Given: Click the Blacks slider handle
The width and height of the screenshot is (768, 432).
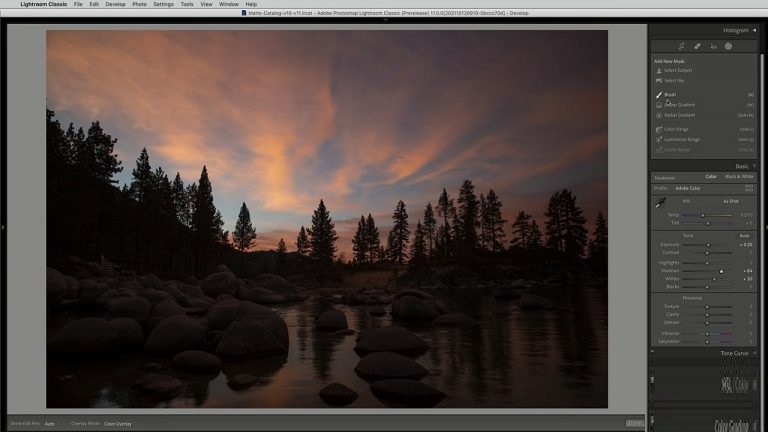Looking at the screenshot, I should pyautogui.click(x=707, y=287).
